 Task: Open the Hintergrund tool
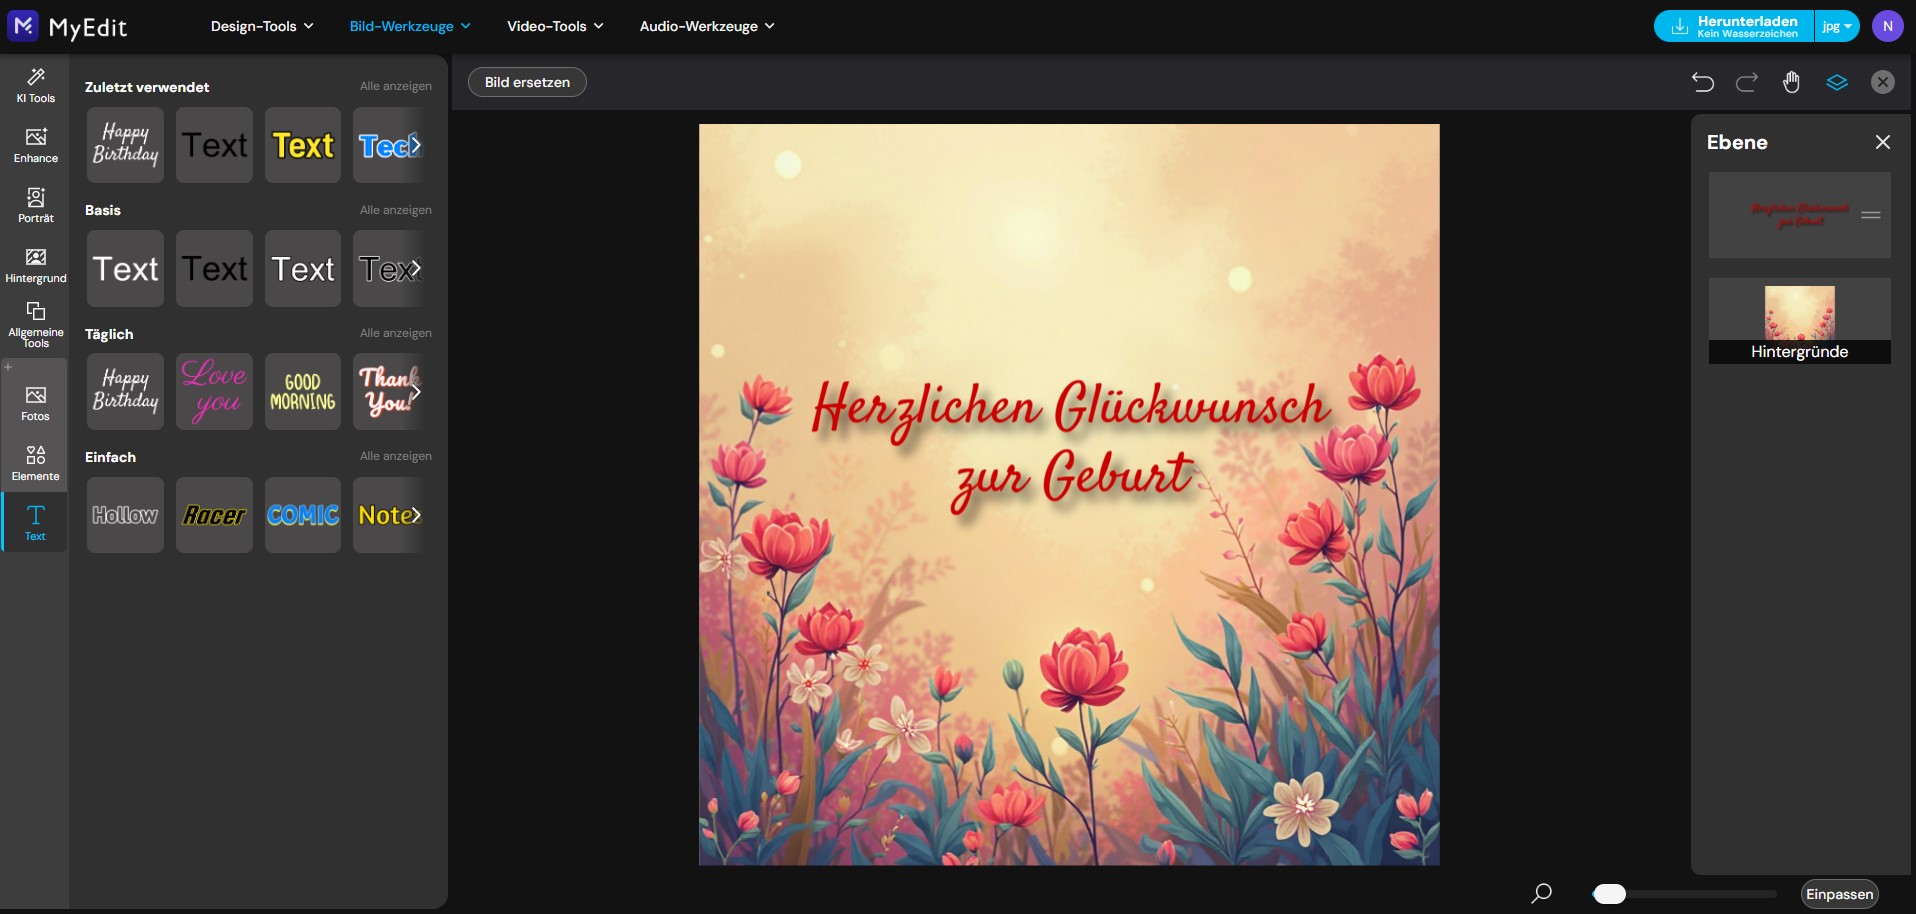[35, 265]
